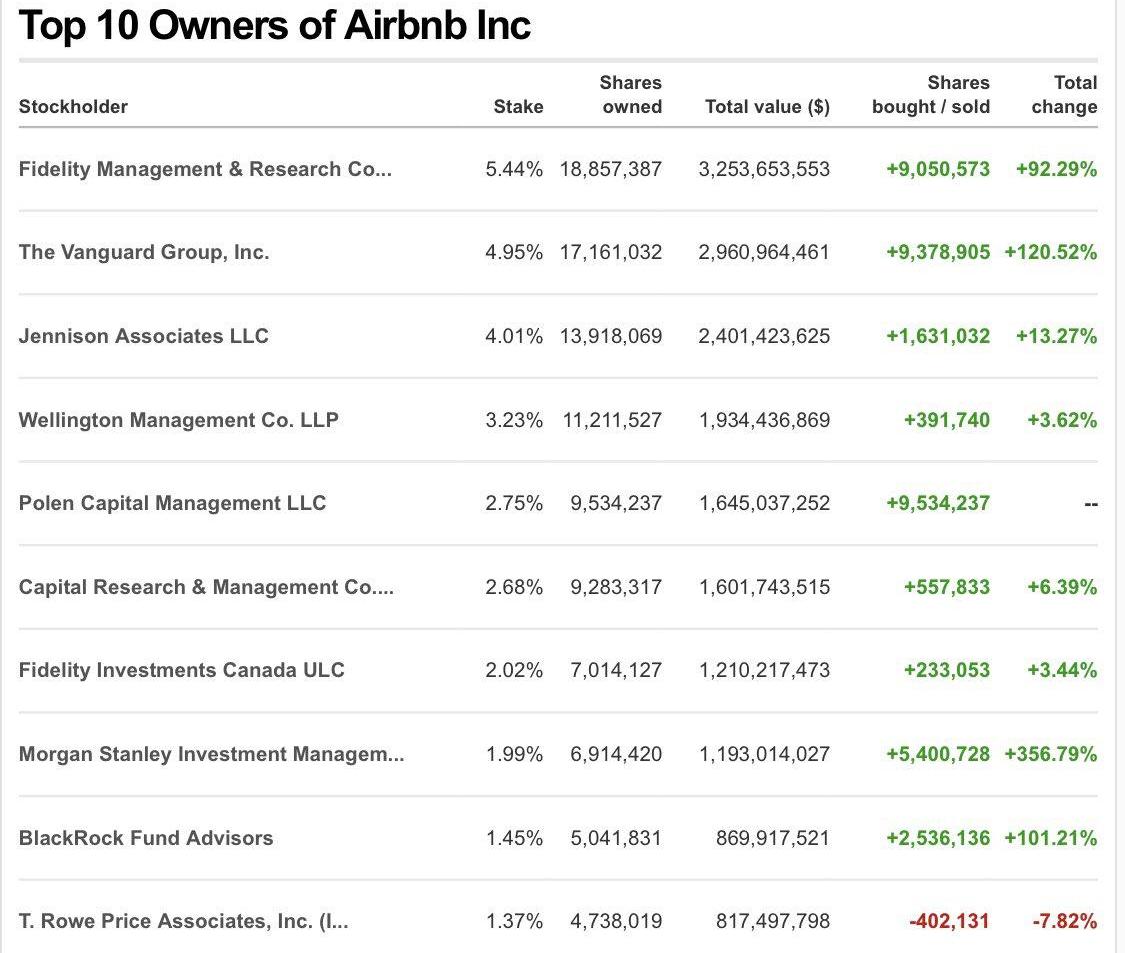Select BlackRock Fund Advisors stockholder
Screen dimensions: 1125x953
[146, 838]
